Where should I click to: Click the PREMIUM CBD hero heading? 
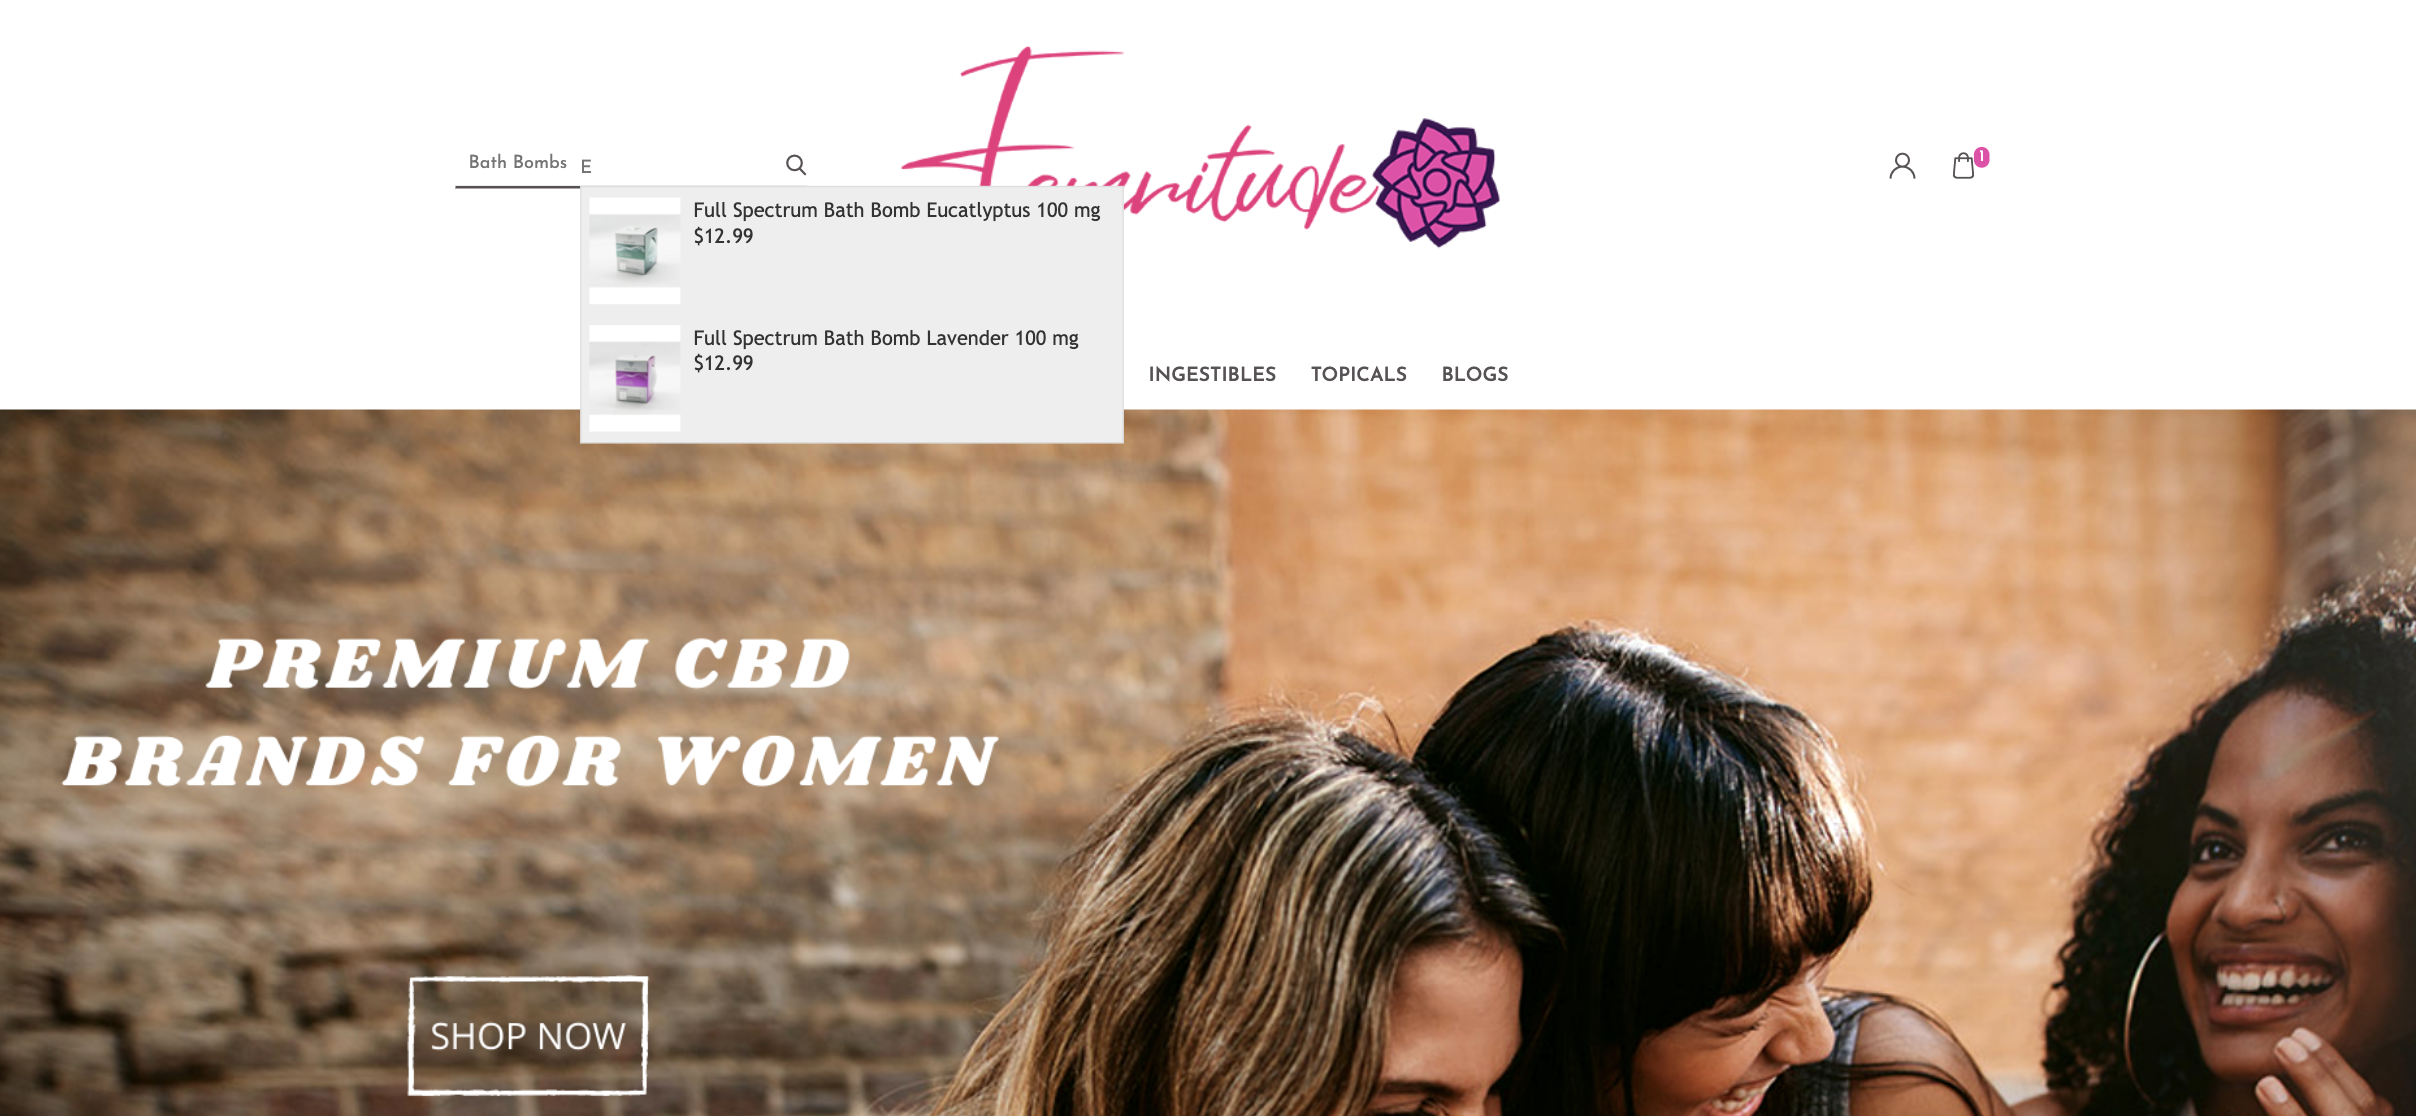click(529, 663)
